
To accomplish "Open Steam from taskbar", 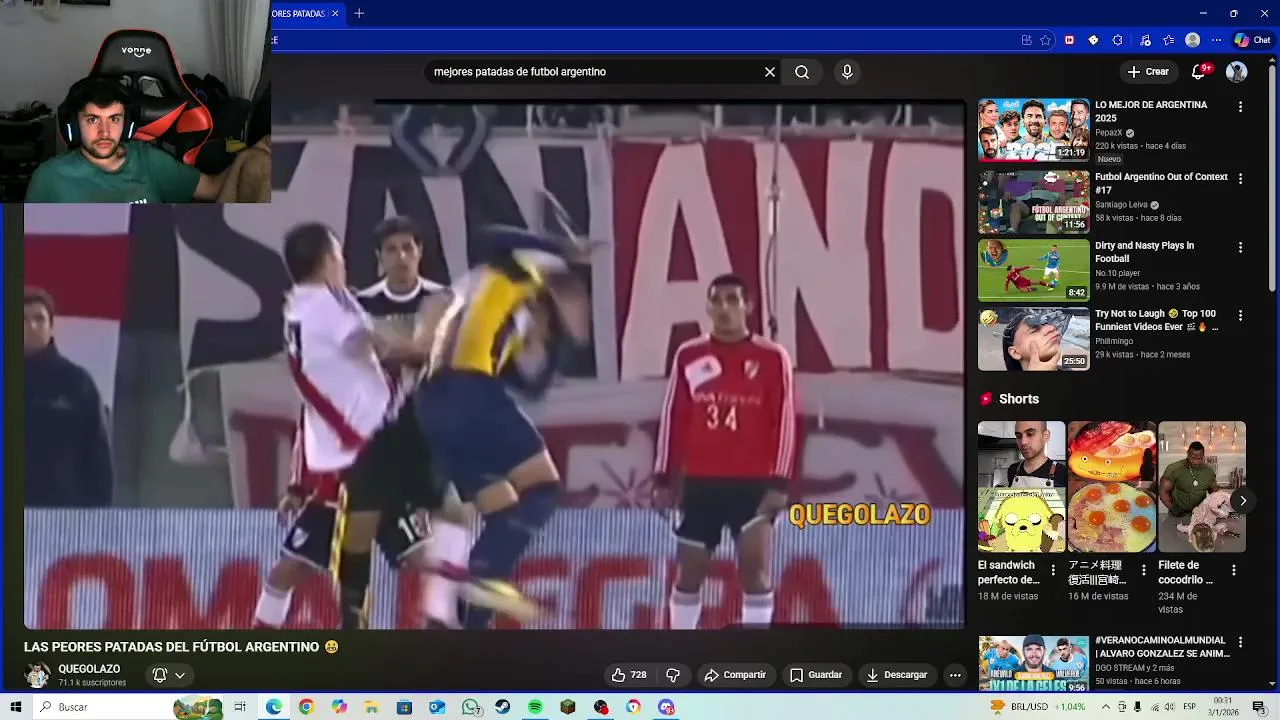I will 503,707.
